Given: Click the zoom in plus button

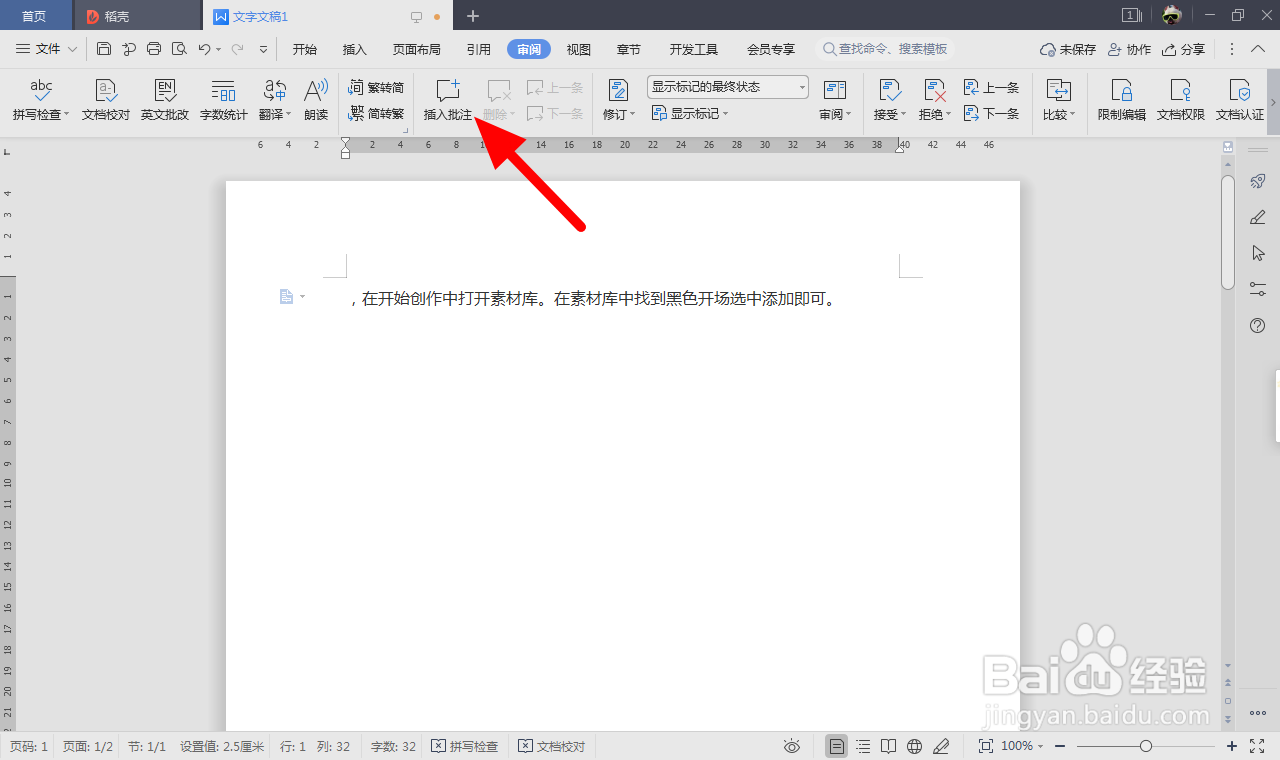Looking at the screenshot, I should coord(1232,746).
